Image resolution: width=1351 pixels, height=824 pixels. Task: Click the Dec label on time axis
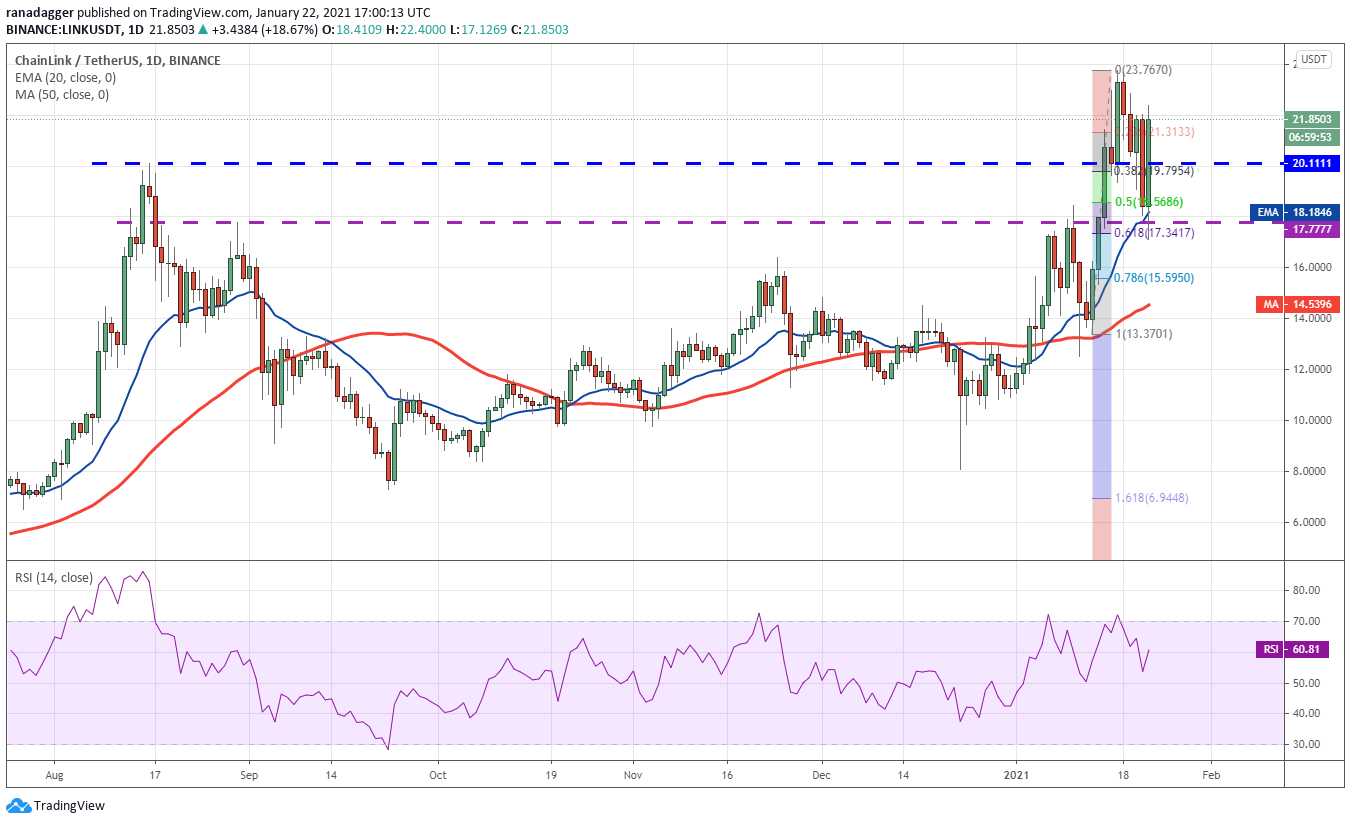(x=820, y=774)
